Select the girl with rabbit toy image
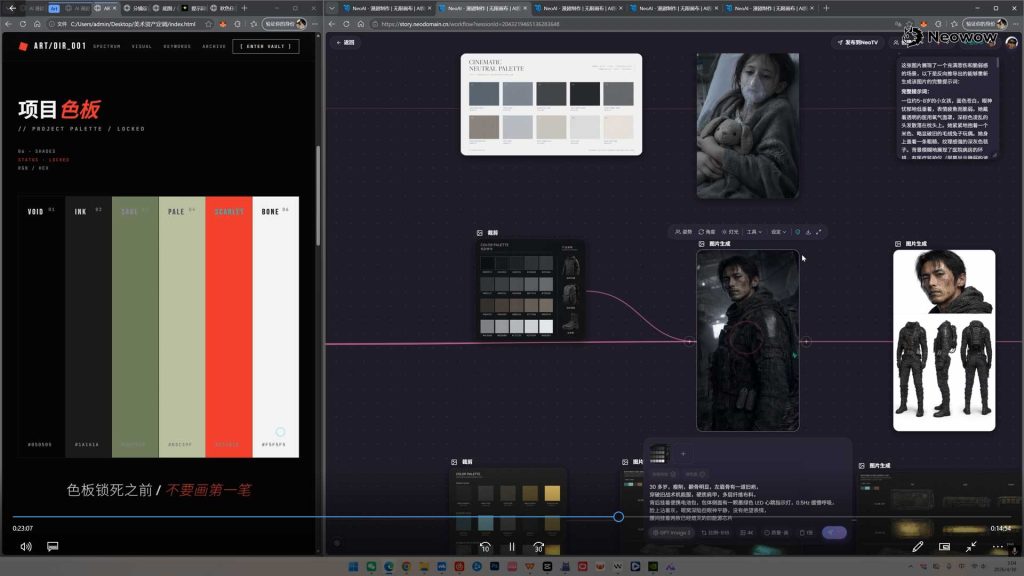The width and height of the screenshot is (1024, 576). (747, 126)
